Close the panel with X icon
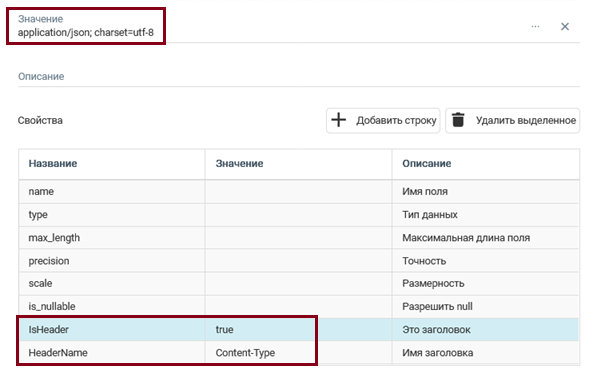The width and height of the screenshot is (598, 383). pyautogui.click(x=565, y=27)
